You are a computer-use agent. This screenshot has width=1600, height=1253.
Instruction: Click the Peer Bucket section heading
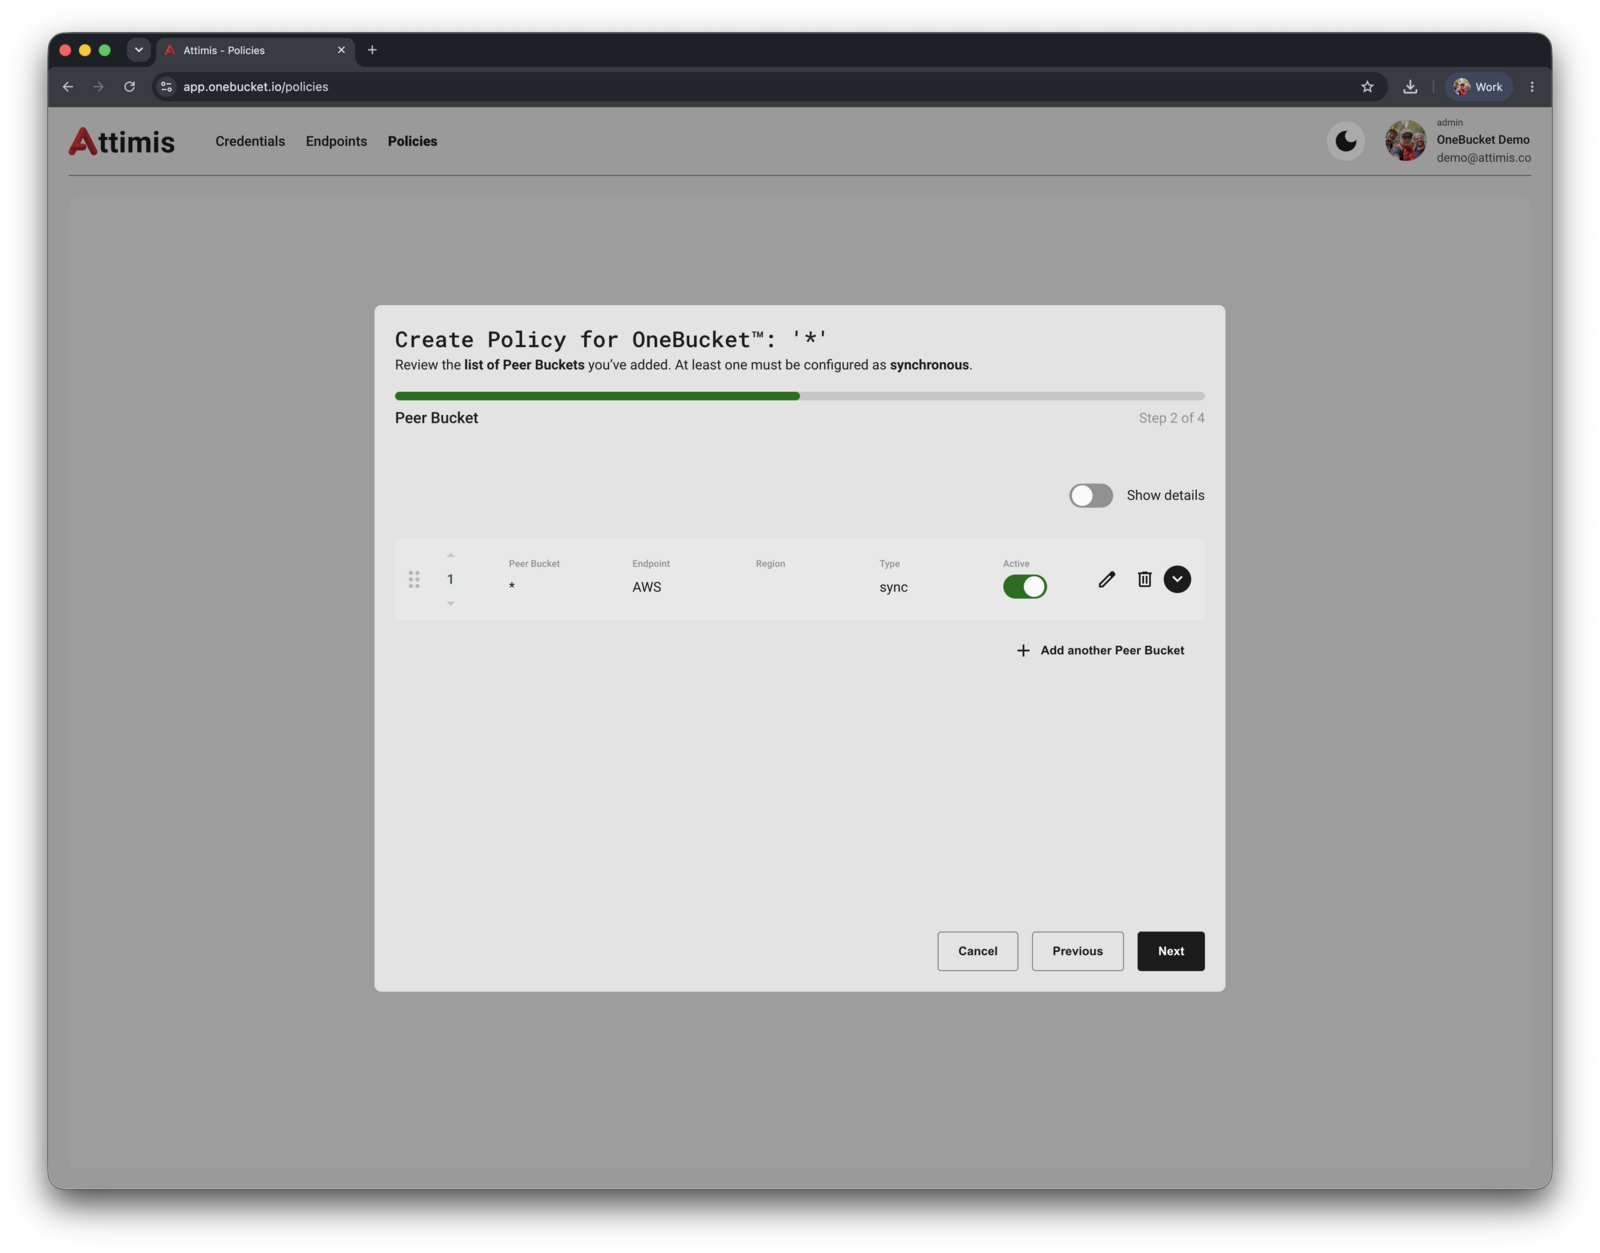tap(436, 418)
